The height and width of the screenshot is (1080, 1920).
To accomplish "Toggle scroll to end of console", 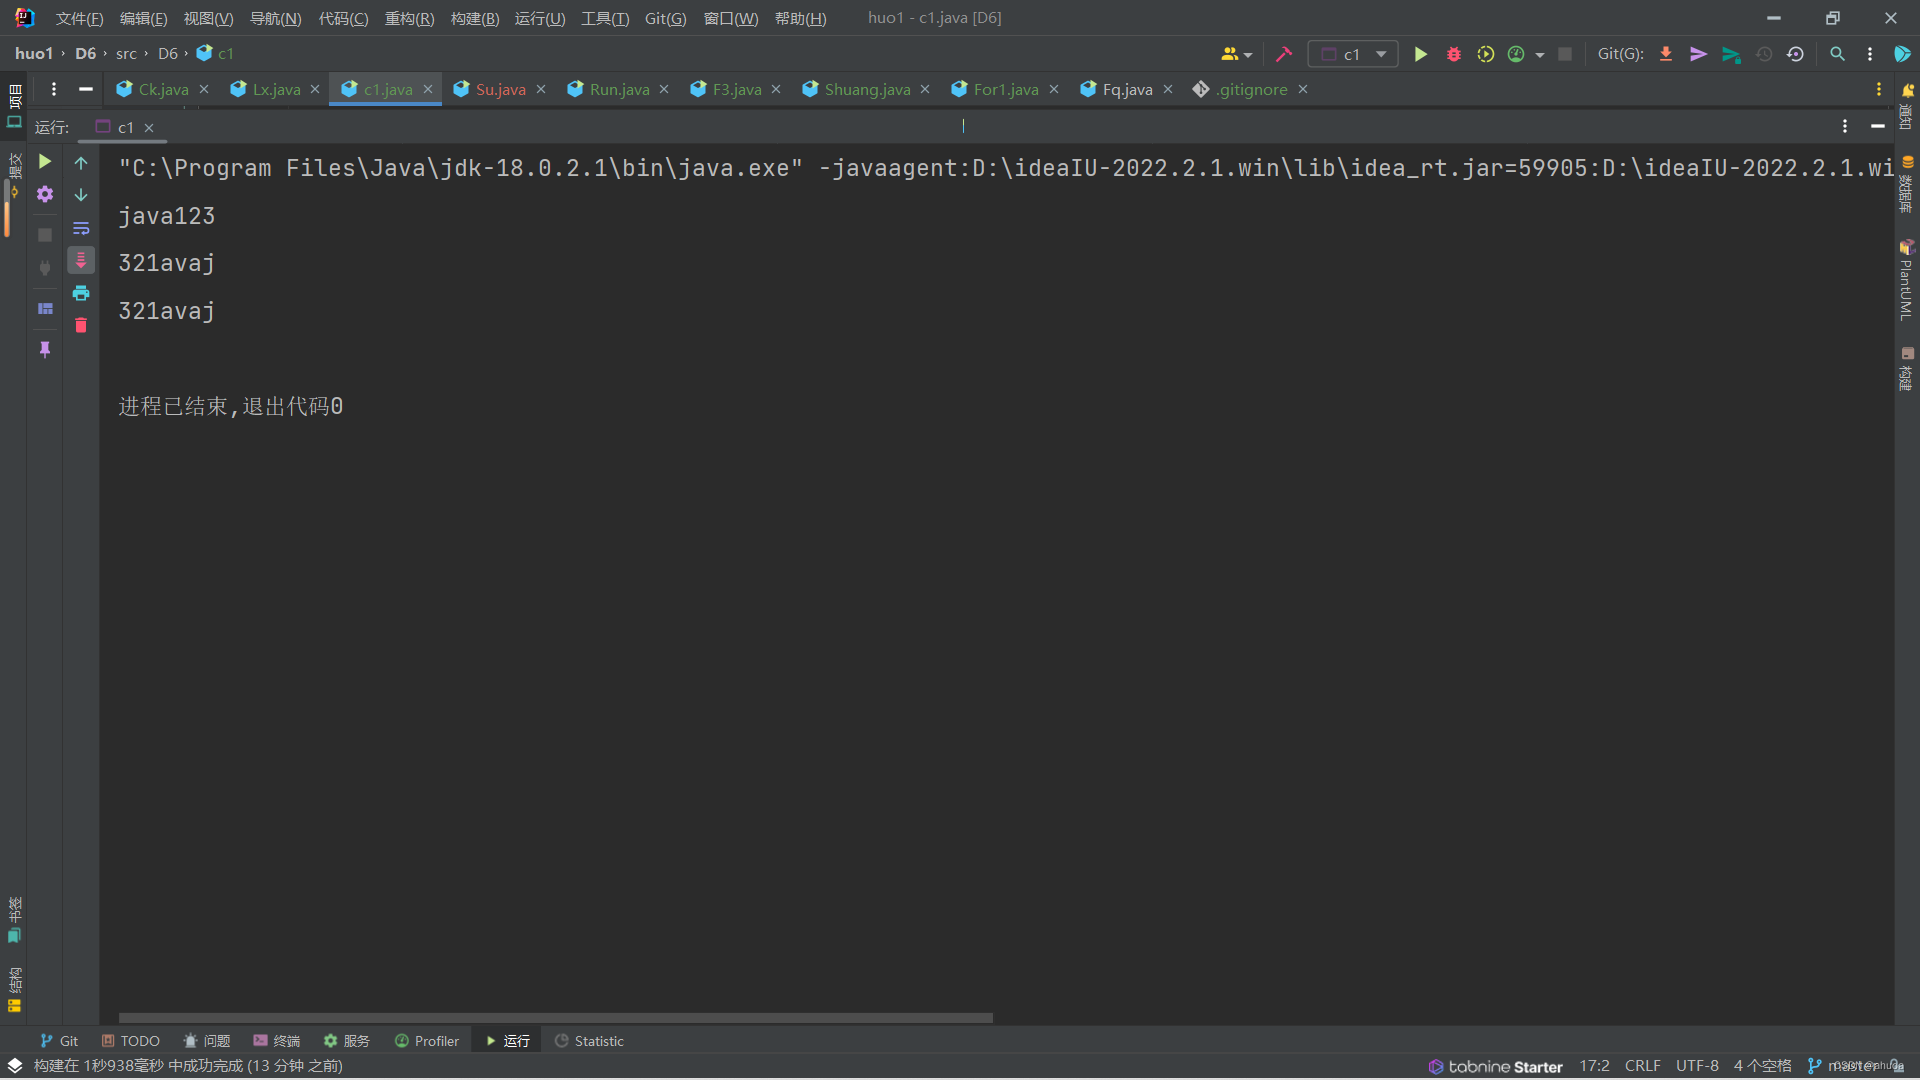I will pos(81,260).
